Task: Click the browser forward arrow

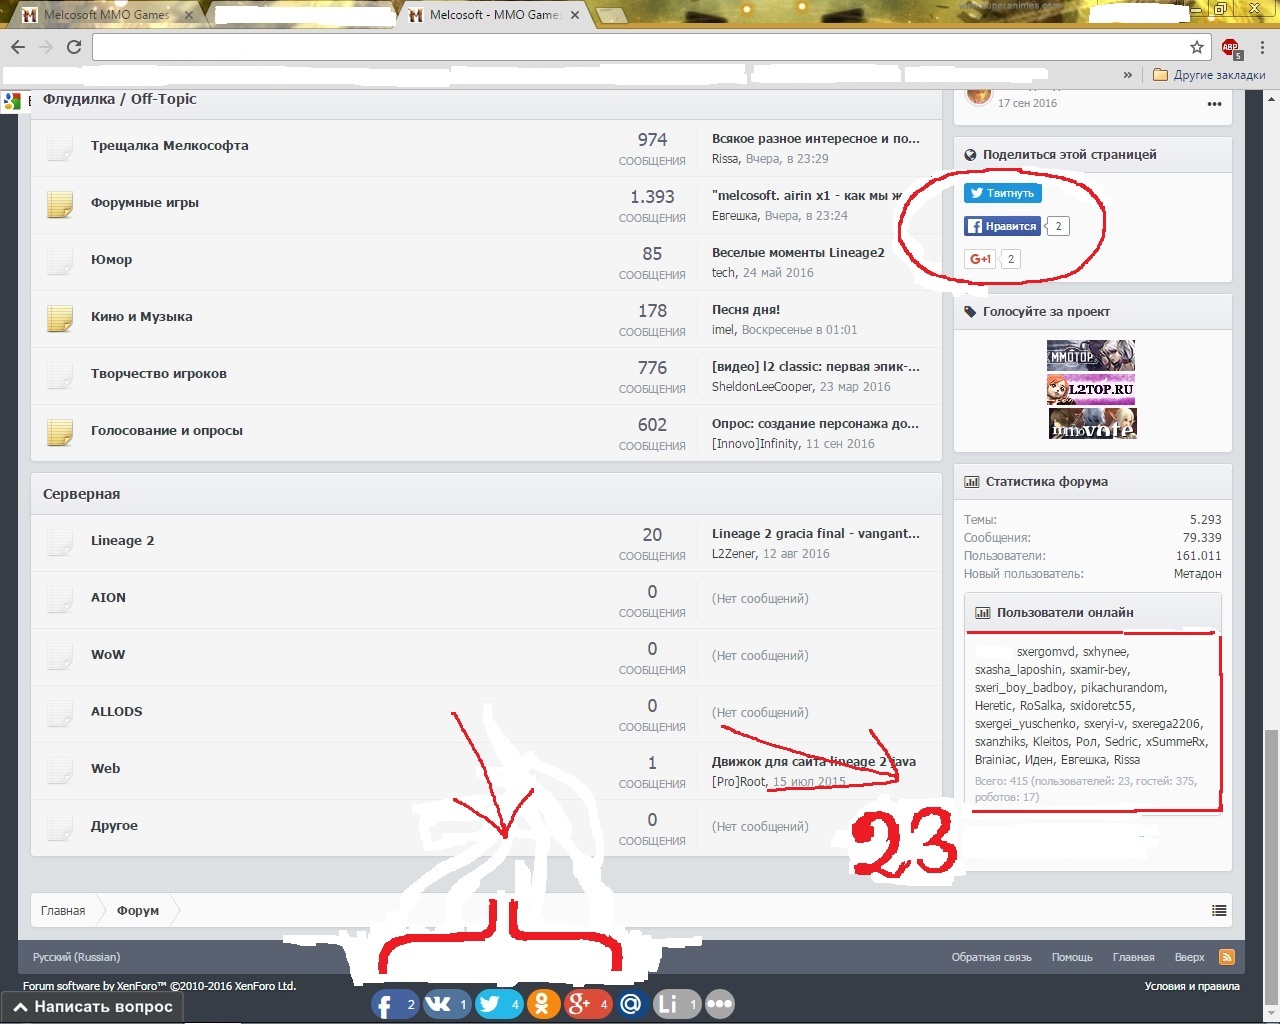Action: pos(46,47)
